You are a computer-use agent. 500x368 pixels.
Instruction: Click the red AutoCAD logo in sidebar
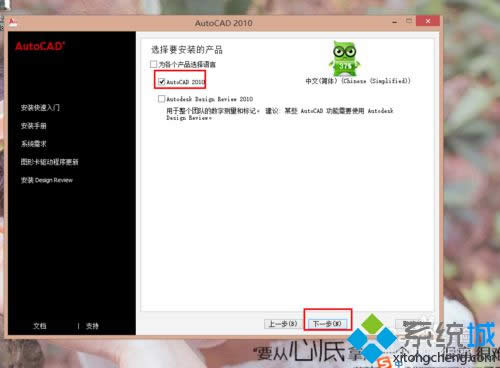40,46
